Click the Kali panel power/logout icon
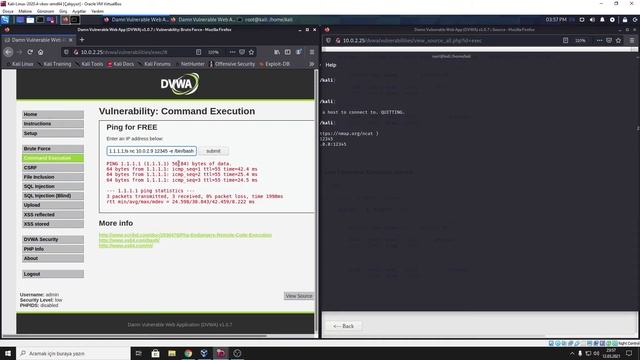640x360 pixels. click(x=635, y=20)
